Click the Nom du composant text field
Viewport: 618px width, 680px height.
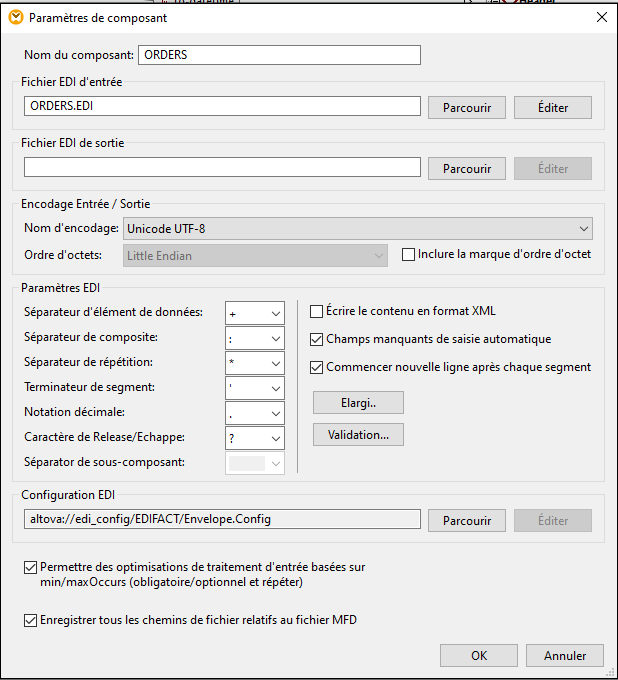[x=279, y=55]
